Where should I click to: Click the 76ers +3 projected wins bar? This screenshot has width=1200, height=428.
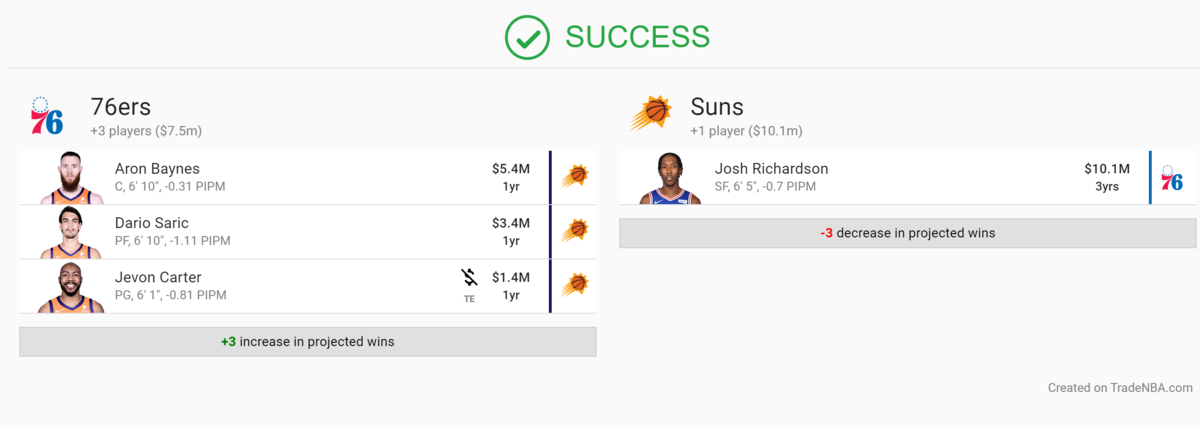pos(308,342)
